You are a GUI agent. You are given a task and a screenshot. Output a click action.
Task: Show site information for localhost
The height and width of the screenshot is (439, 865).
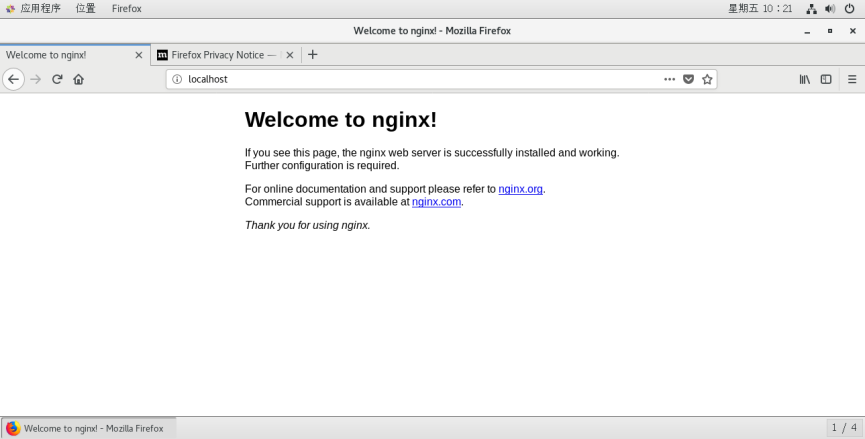177,79
